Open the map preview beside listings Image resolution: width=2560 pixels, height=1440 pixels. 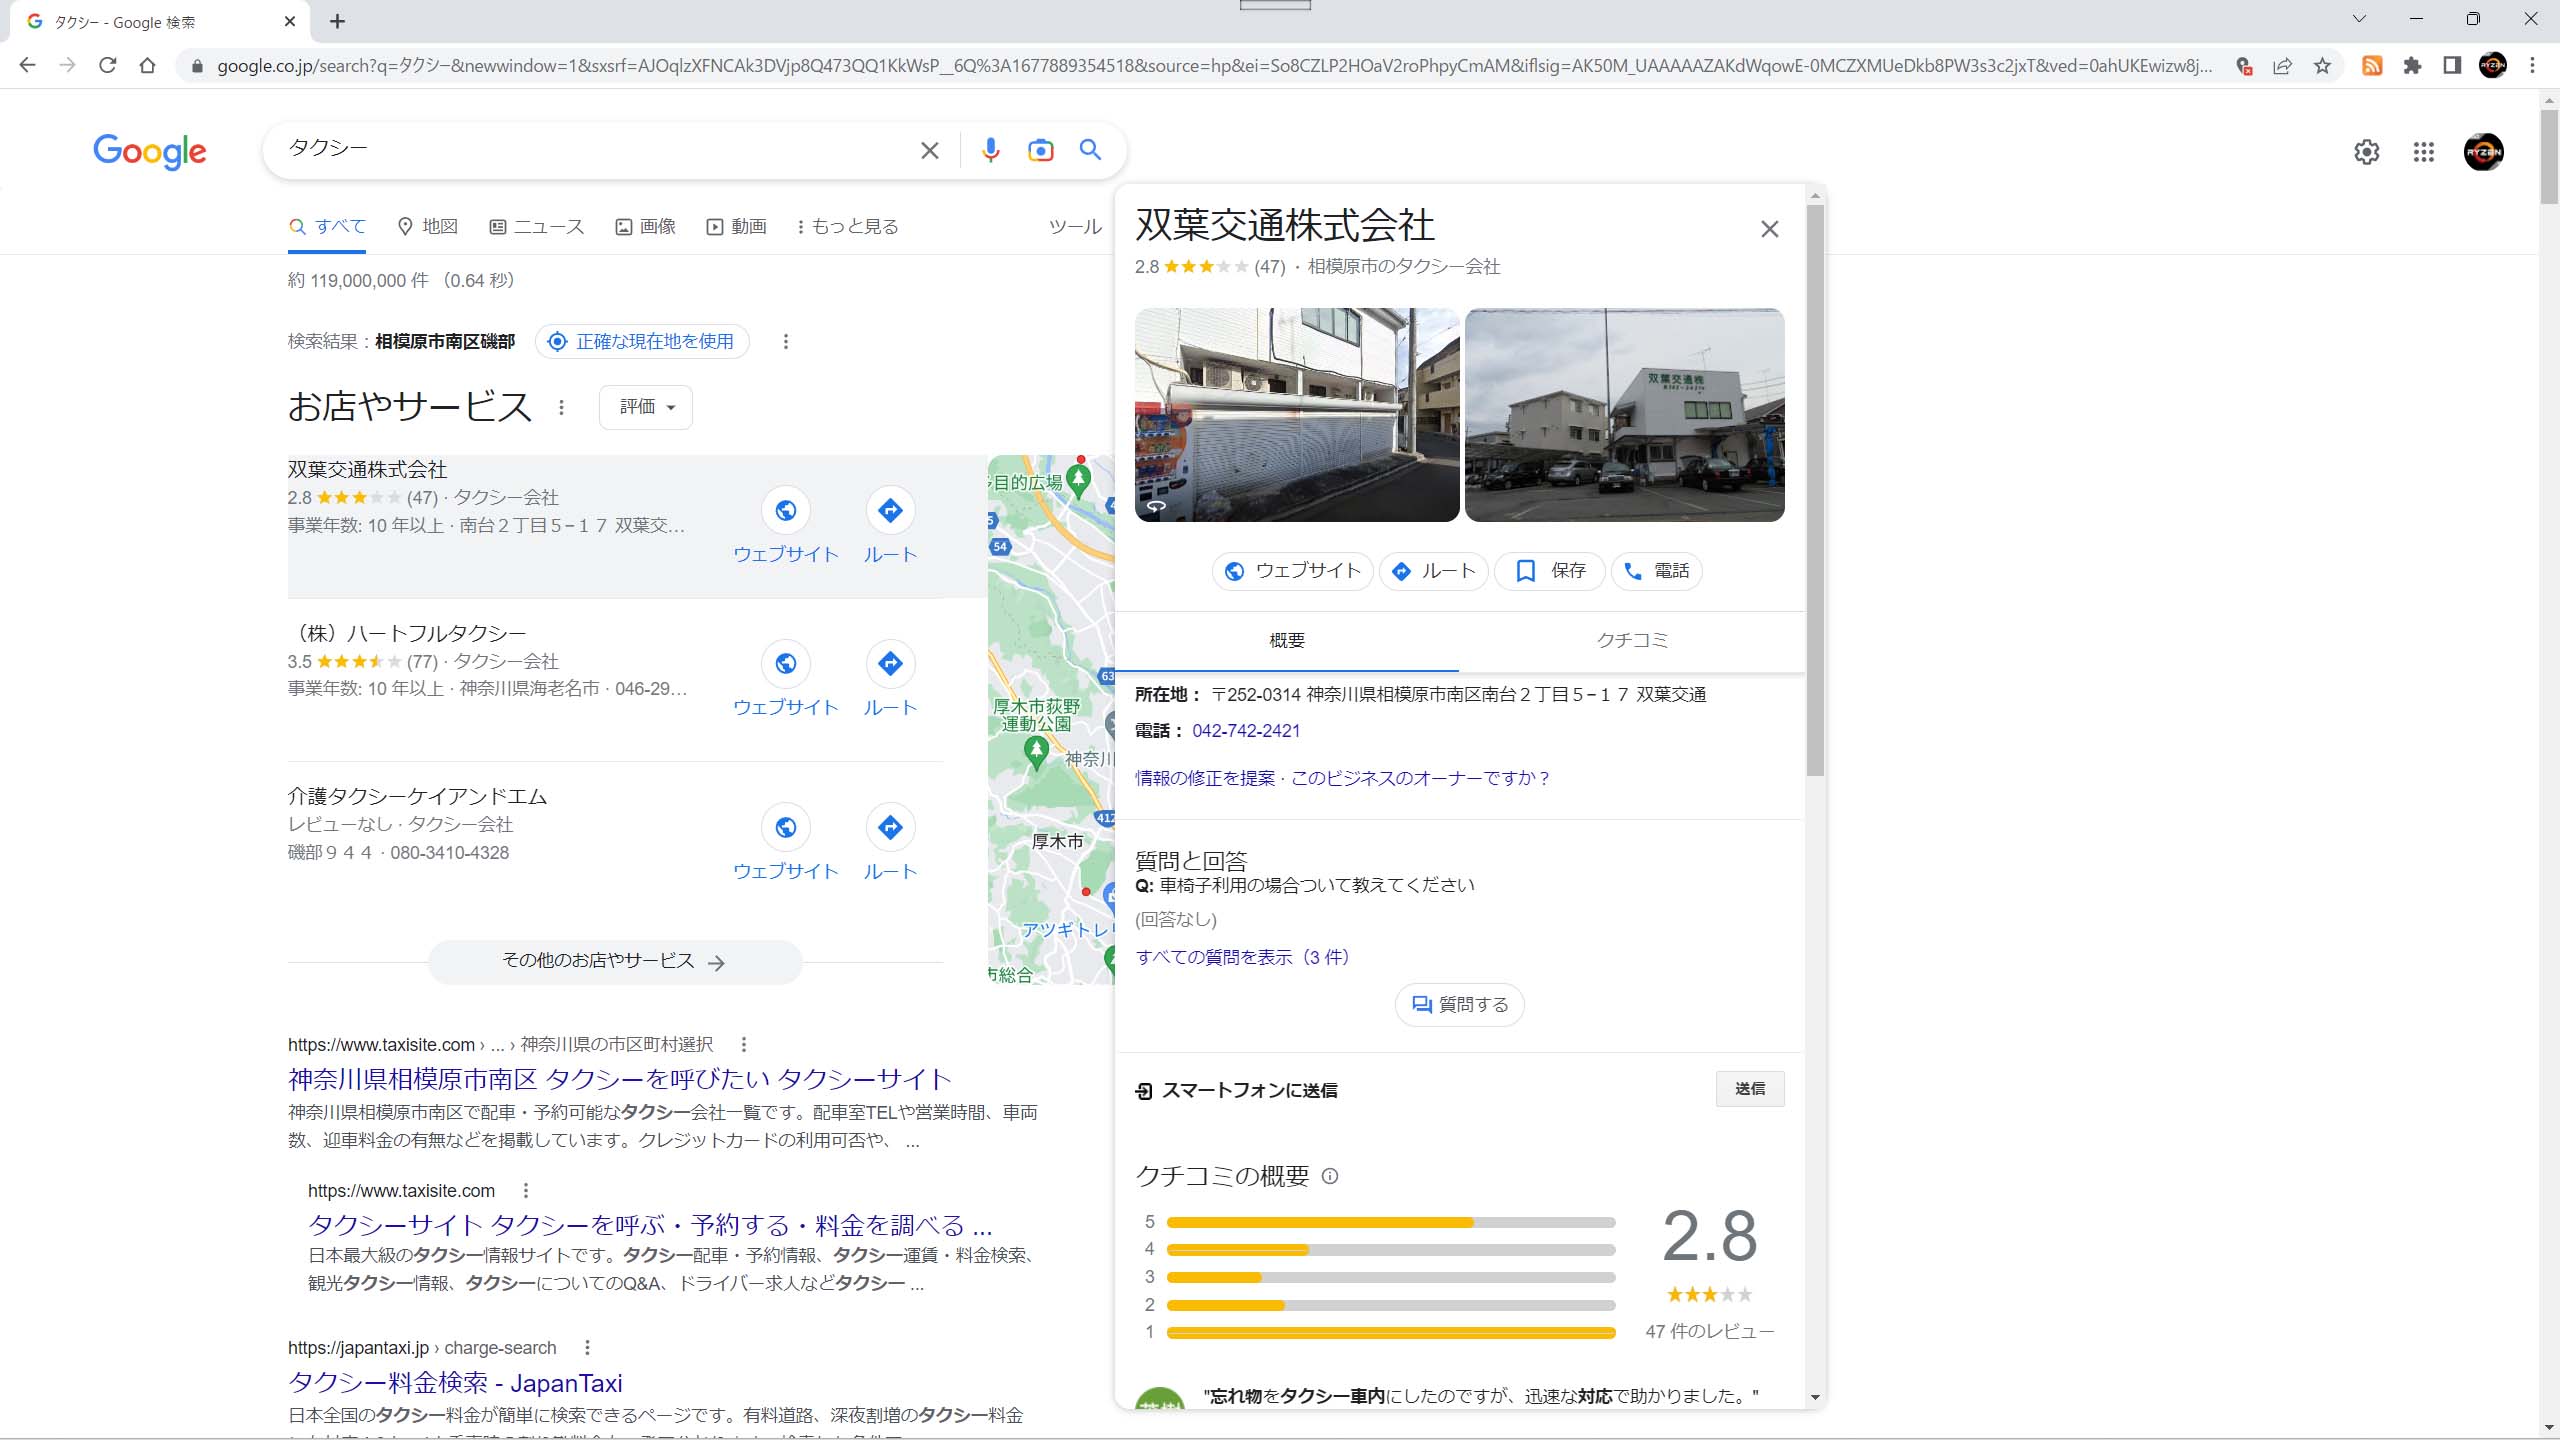1051,720
